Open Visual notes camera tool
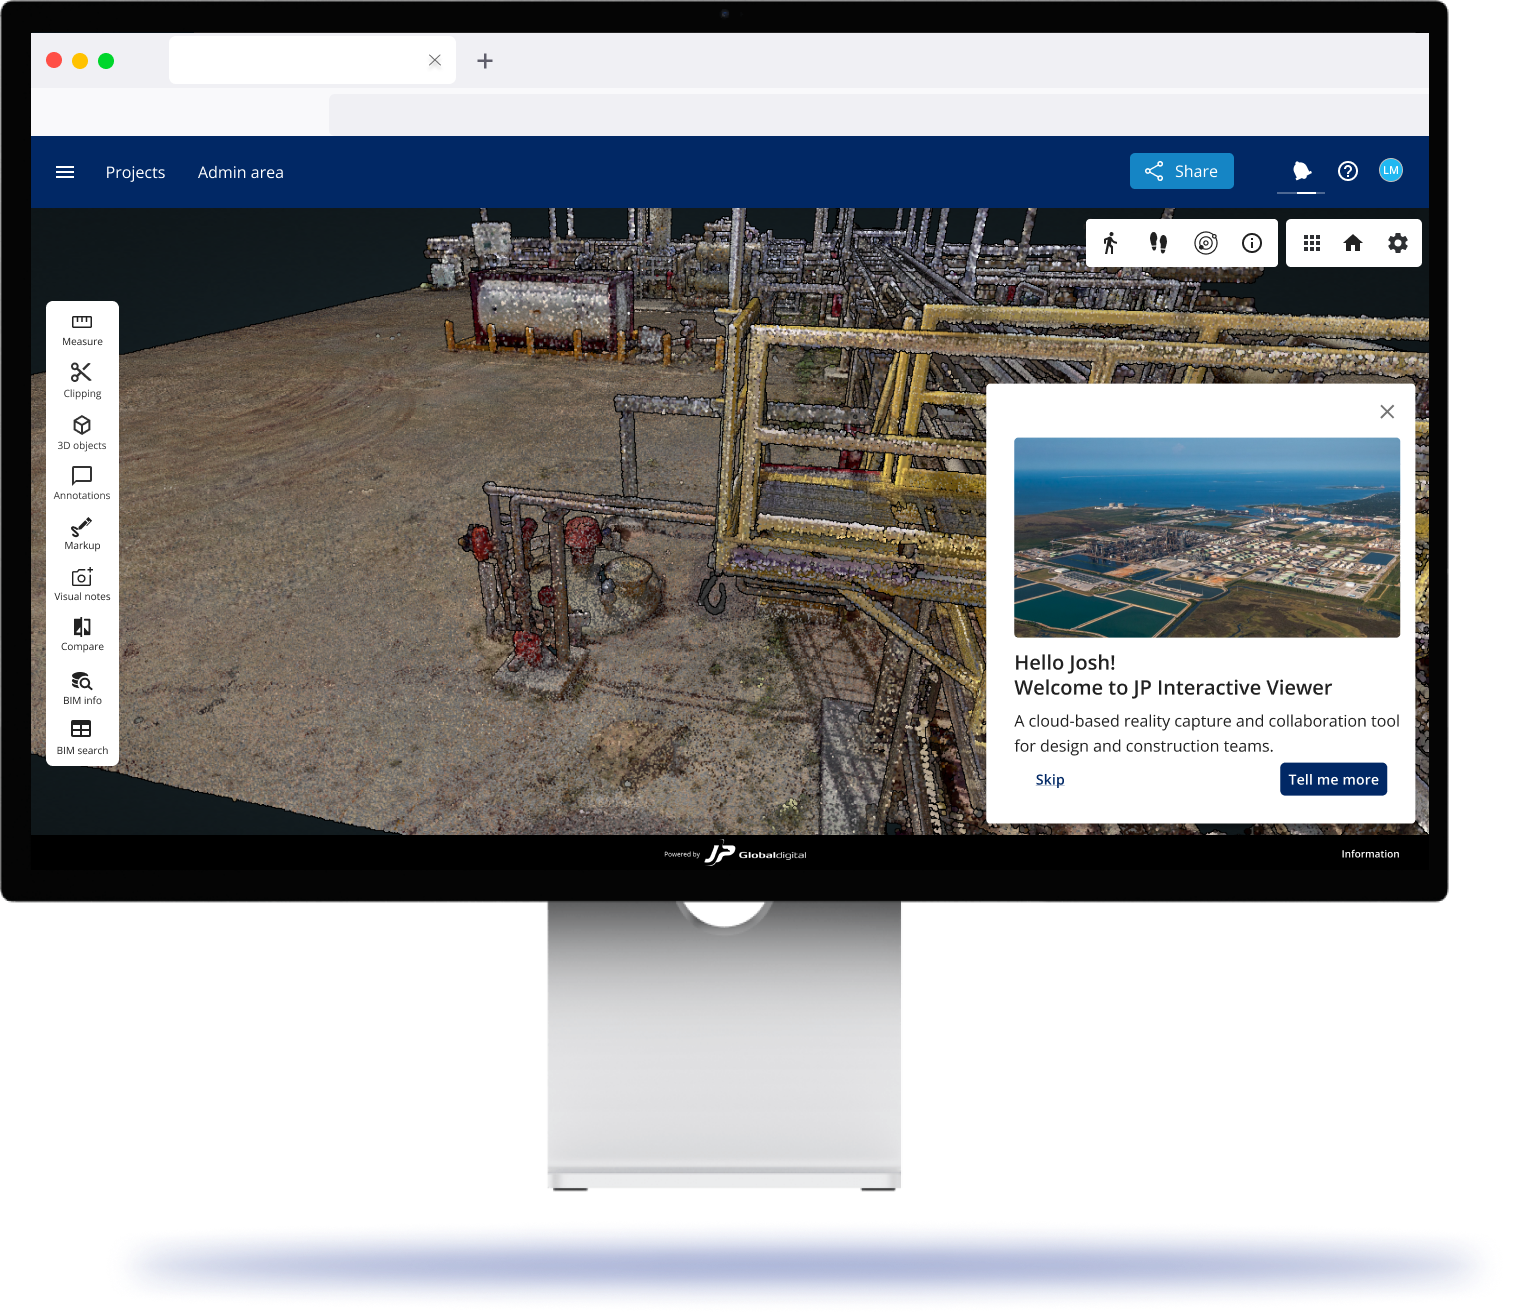Screen dimensions: 1514x1314 click(x=82, y=584)
